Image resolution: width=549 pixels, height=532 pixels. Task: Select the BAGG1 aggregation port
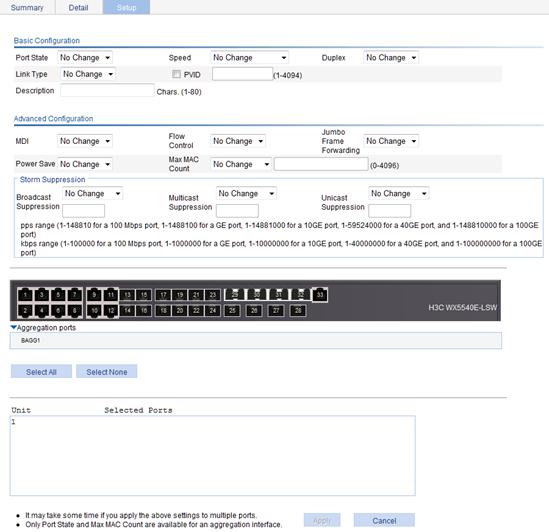point(30,340)
